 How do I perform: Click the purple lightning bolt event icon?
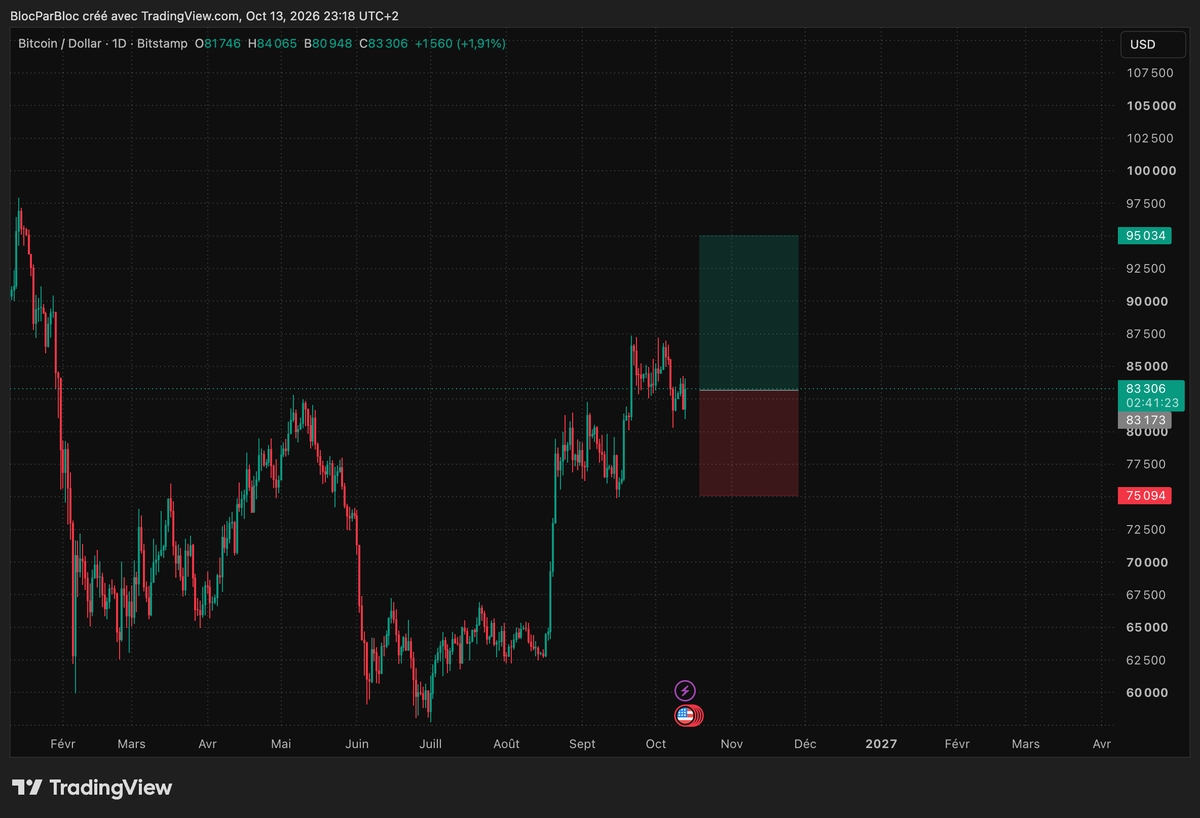coord(685,690)
